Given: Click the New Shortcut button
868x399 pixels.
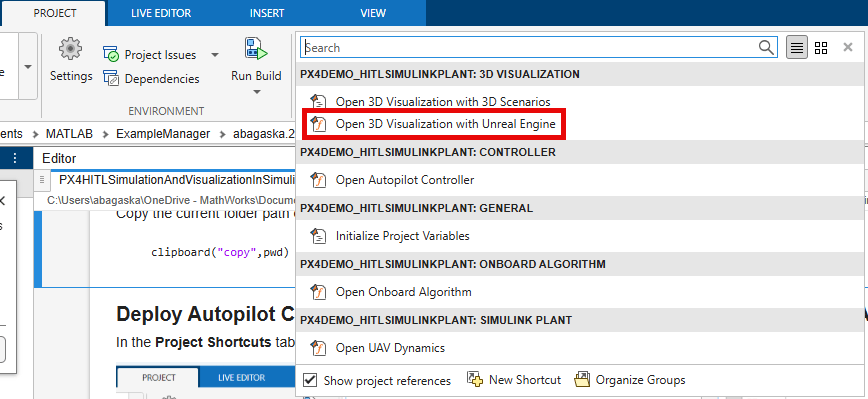Looking at the screenshot, I should click(x=514, y=380).
